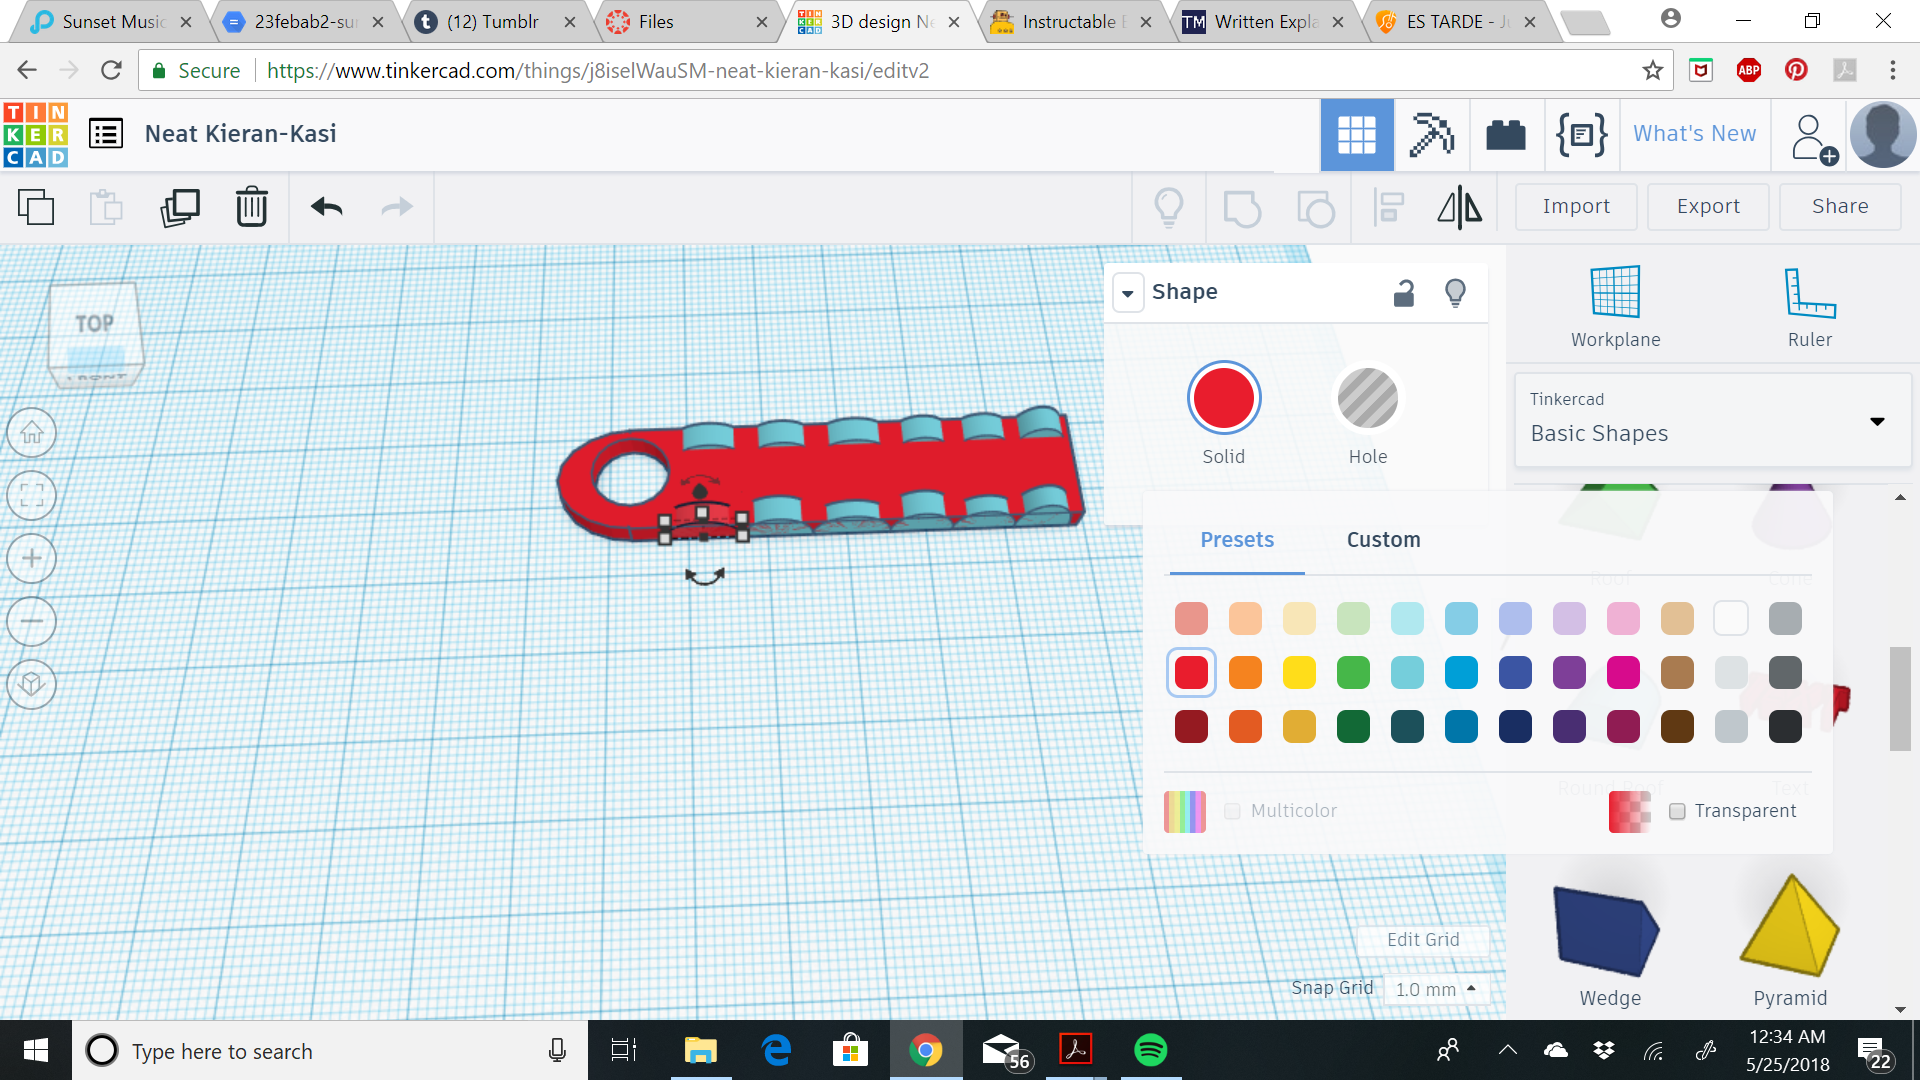Viewport: 1920px width, 1080px height.
Task: Click the Tinkercad logo
Action: pyautogui.click(x=36, y=134)
